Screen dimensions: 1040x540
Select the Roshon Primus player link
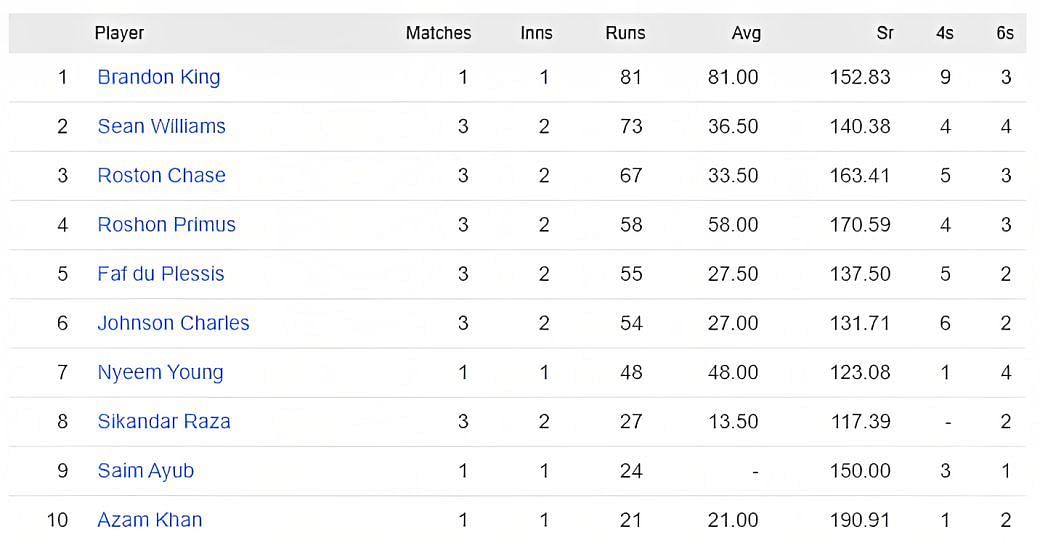(x=166, y=224)
